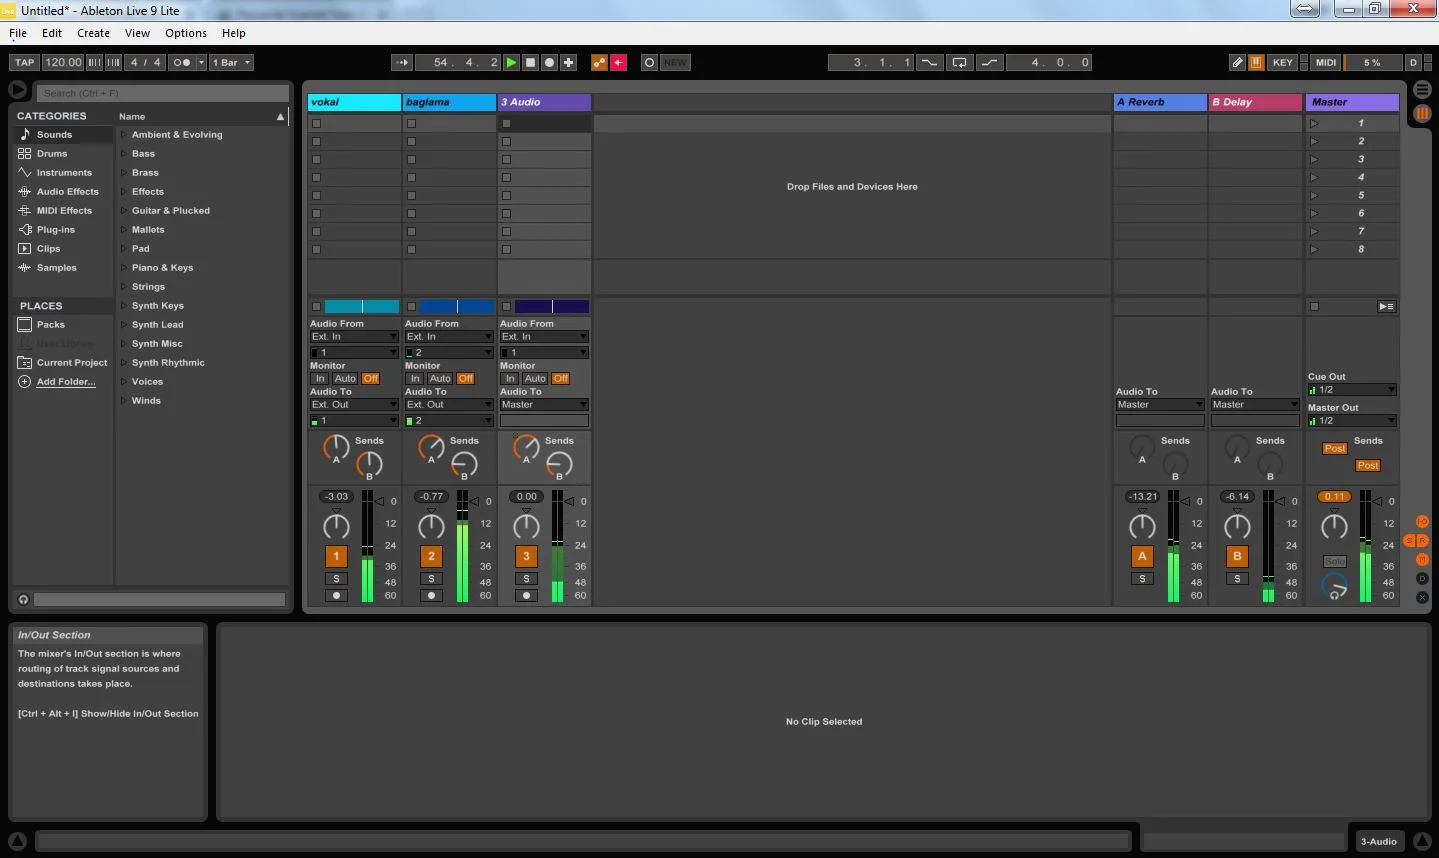The height and width of the screenshot is (858, 1439).
Task: Deactivate the 3 Audio track activator
Action: (526, 557)
